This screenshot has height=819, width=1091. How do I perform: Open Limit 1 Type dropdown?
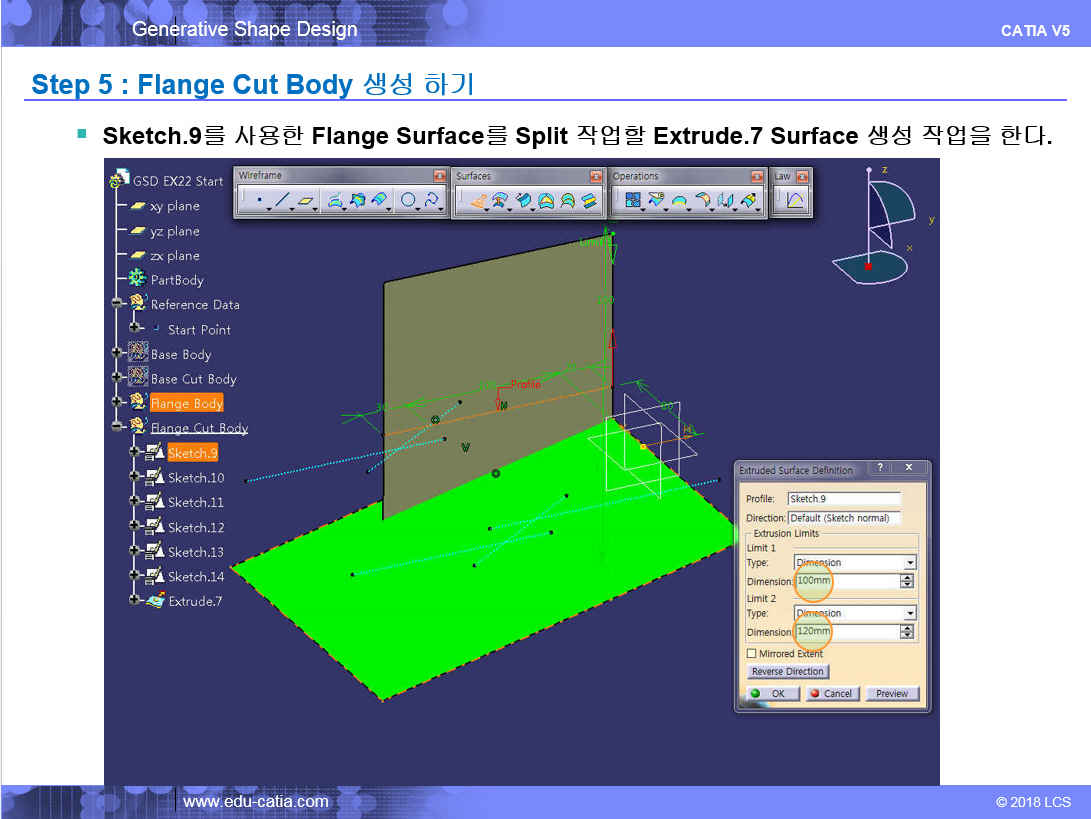908,563
